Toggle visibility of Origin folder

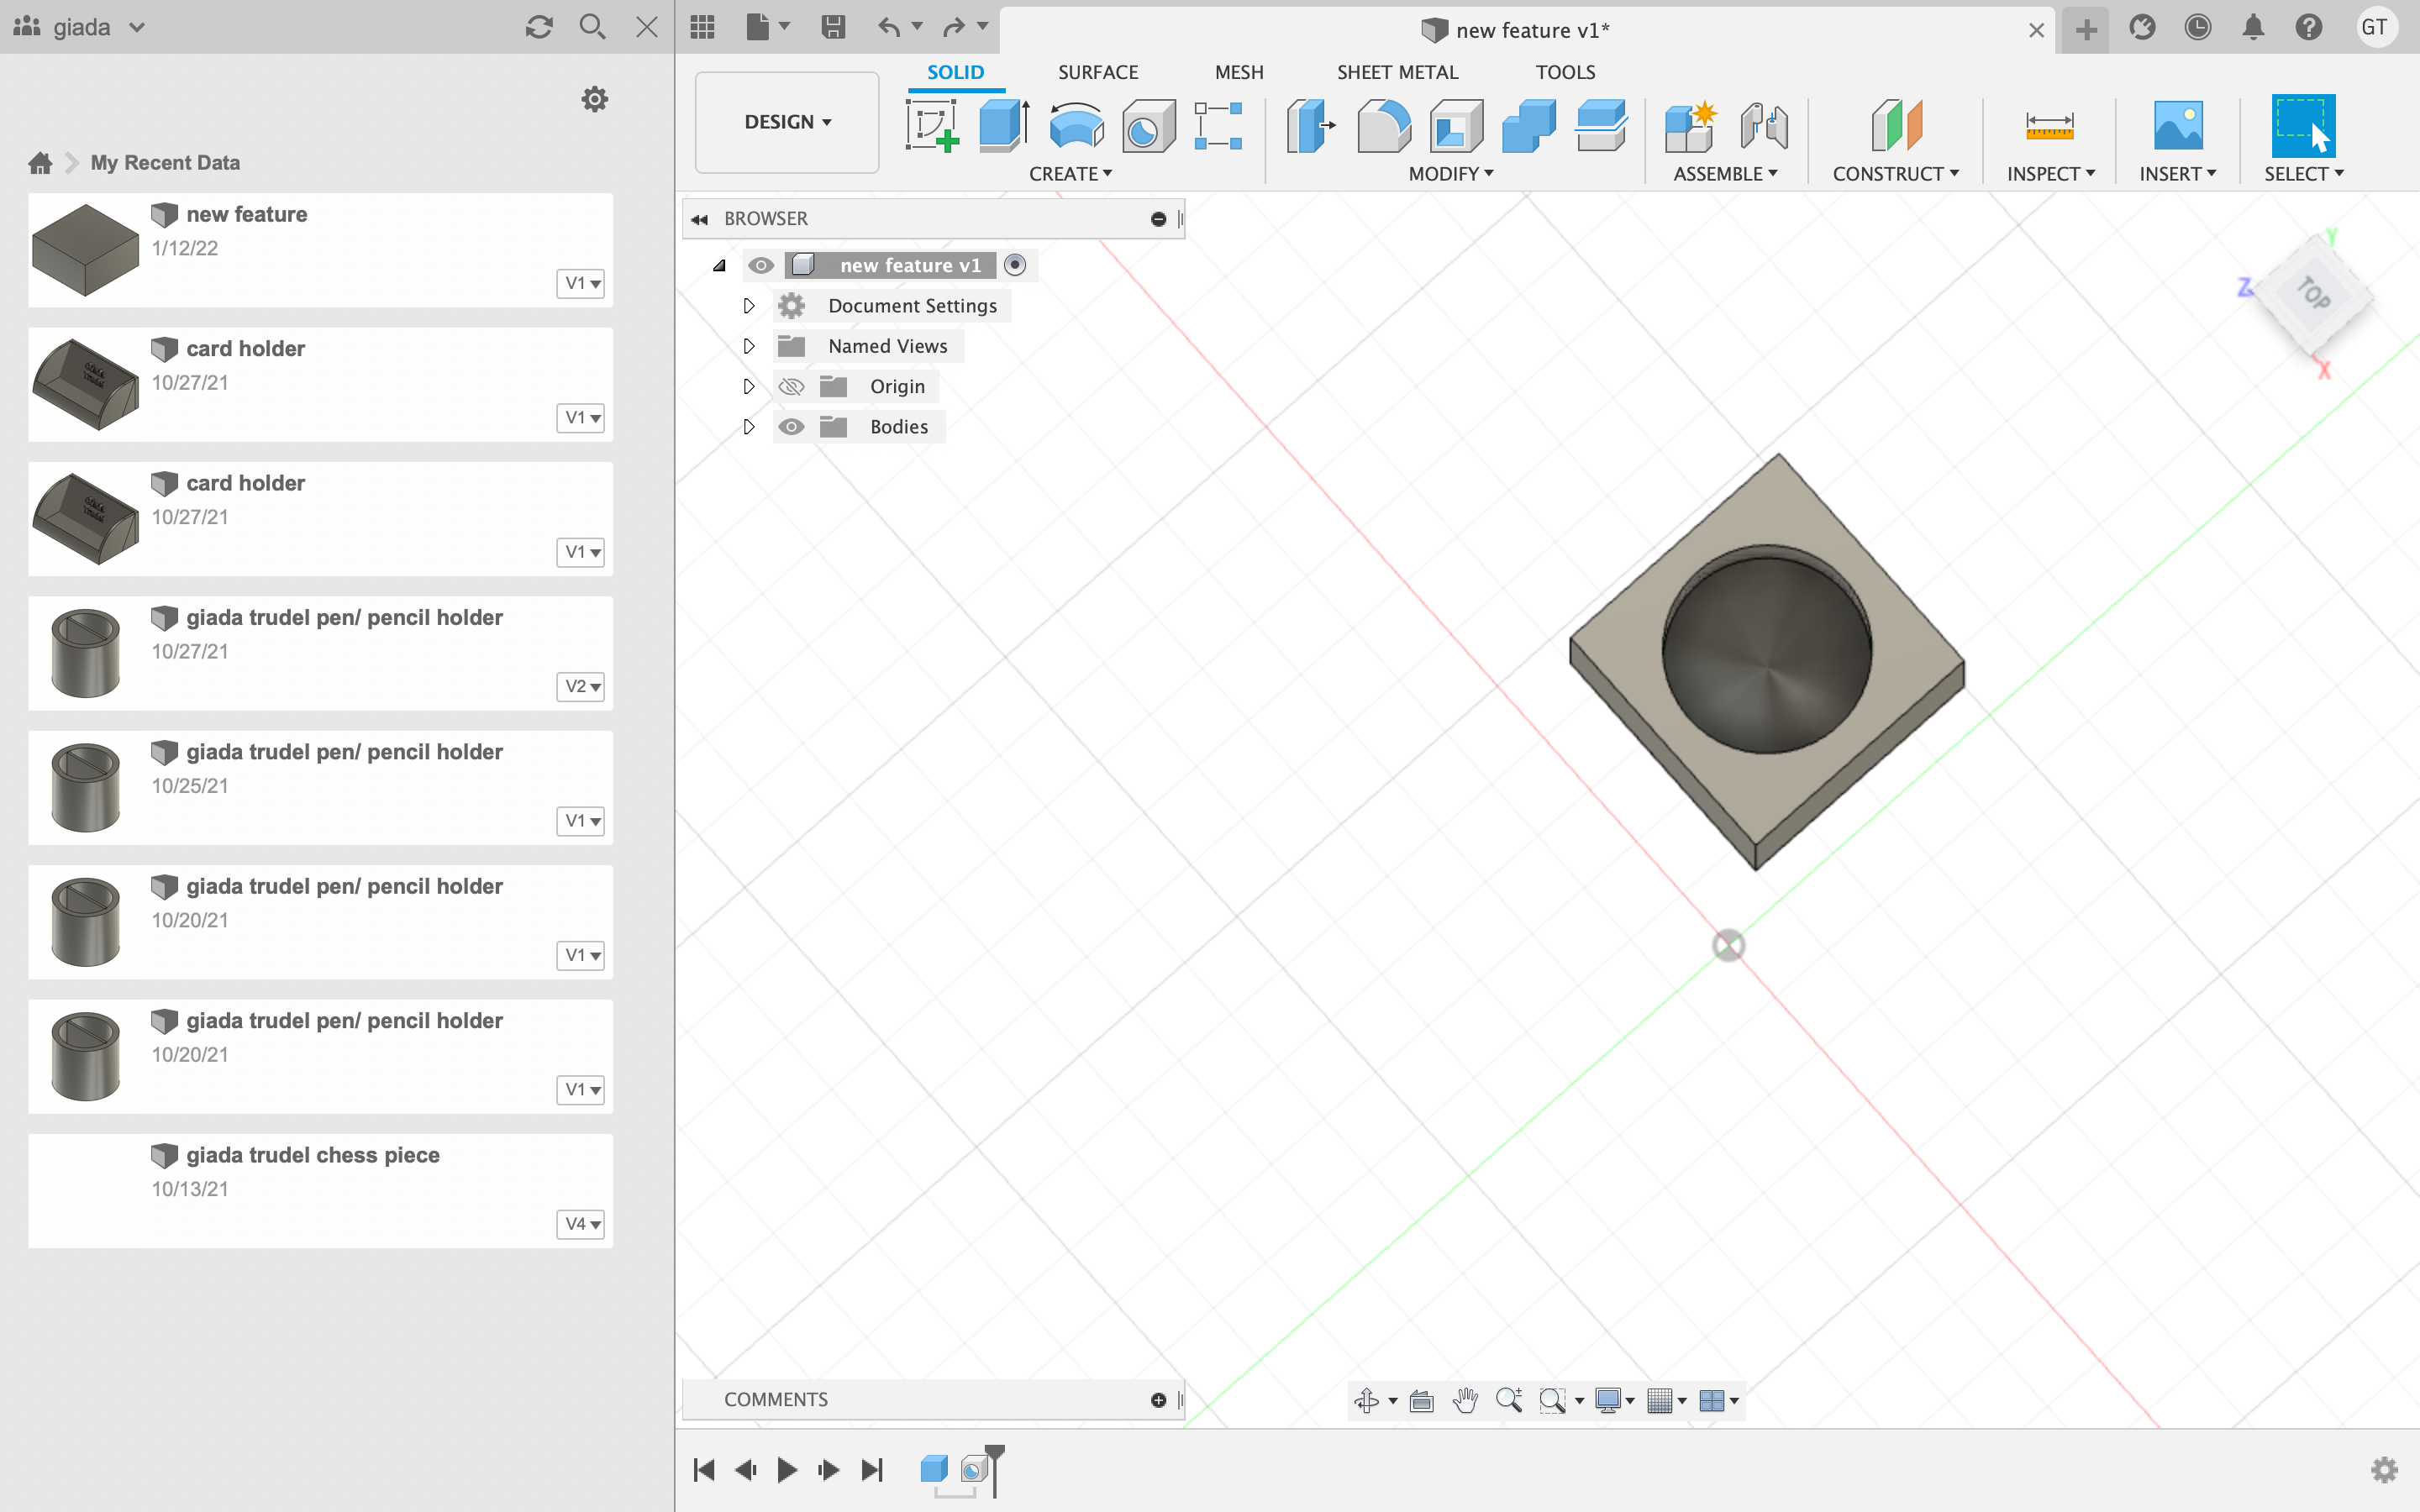791,385
